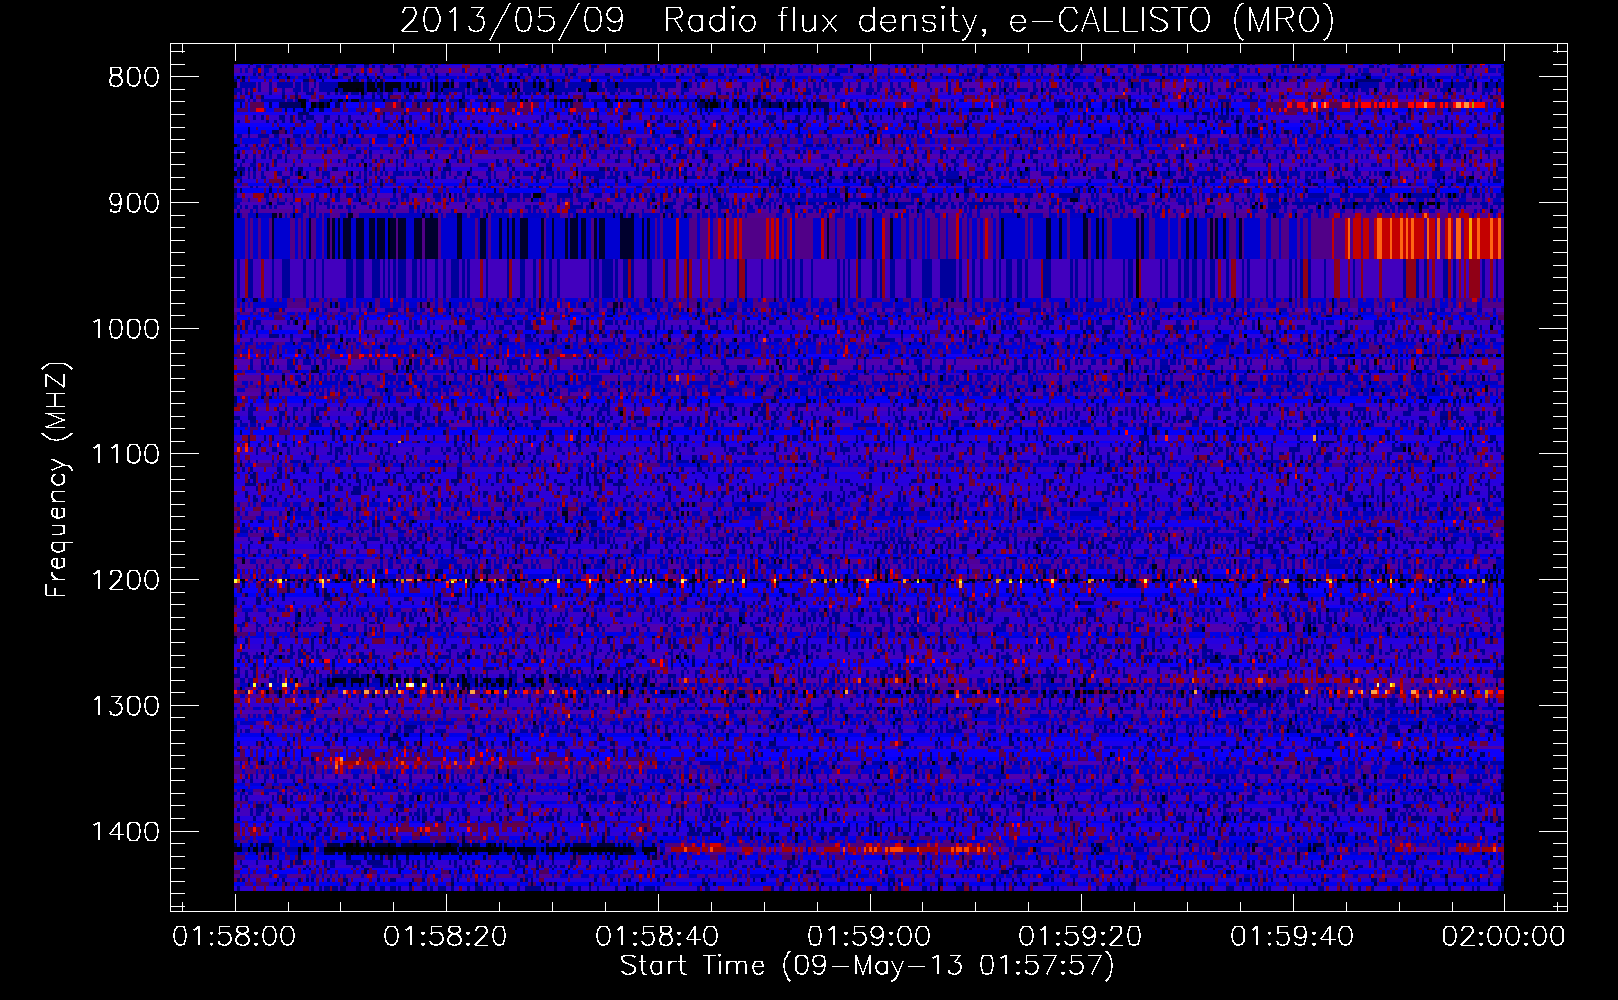Click the 01:58:00 time tick label
Viewport: 1618px width, 1000px height.
pos(234,937)
